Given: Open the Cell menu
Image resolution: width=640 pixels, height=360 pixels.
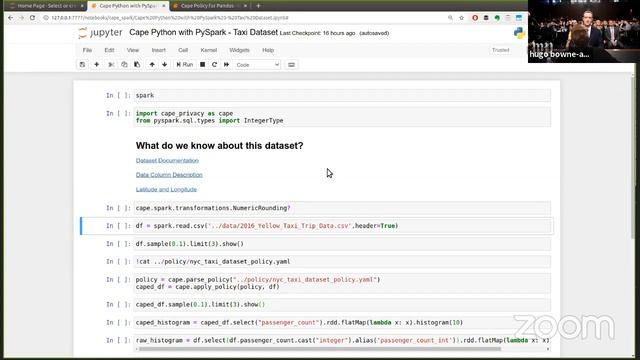Looking at the screenshot, I should 183,50.
